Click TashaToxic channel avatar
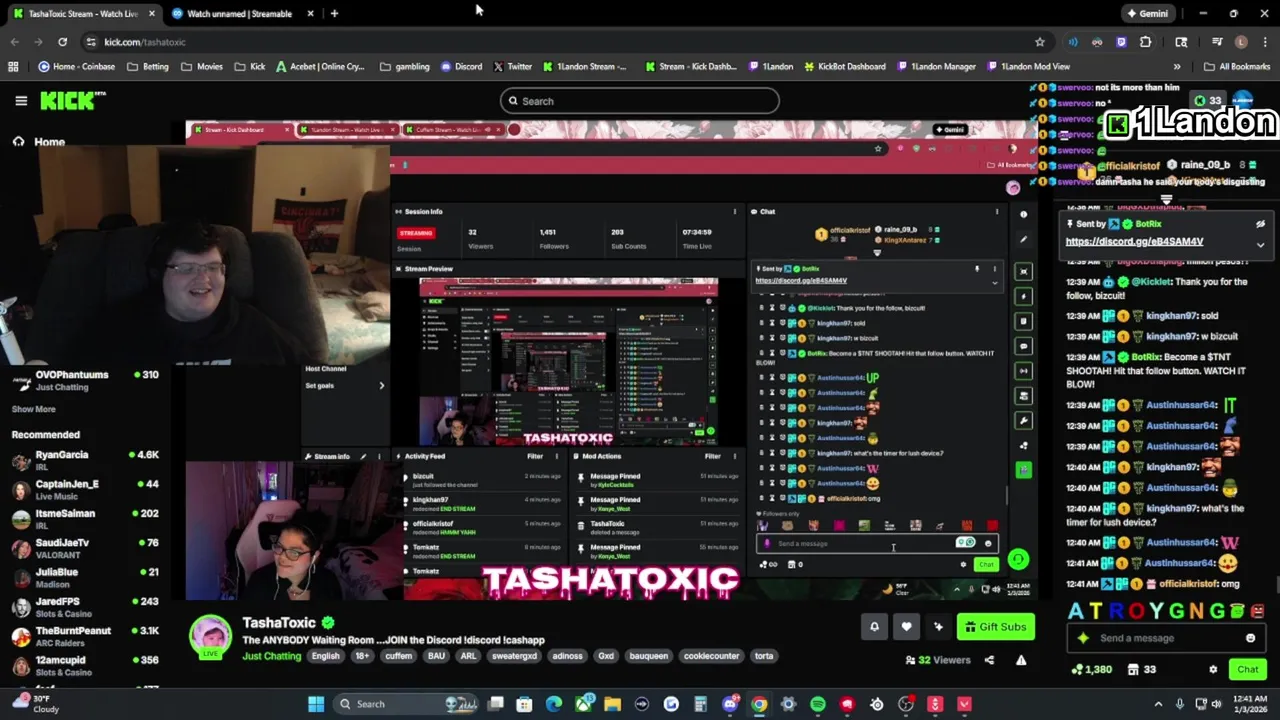The image size is (1280, 720). click(210, 637)
